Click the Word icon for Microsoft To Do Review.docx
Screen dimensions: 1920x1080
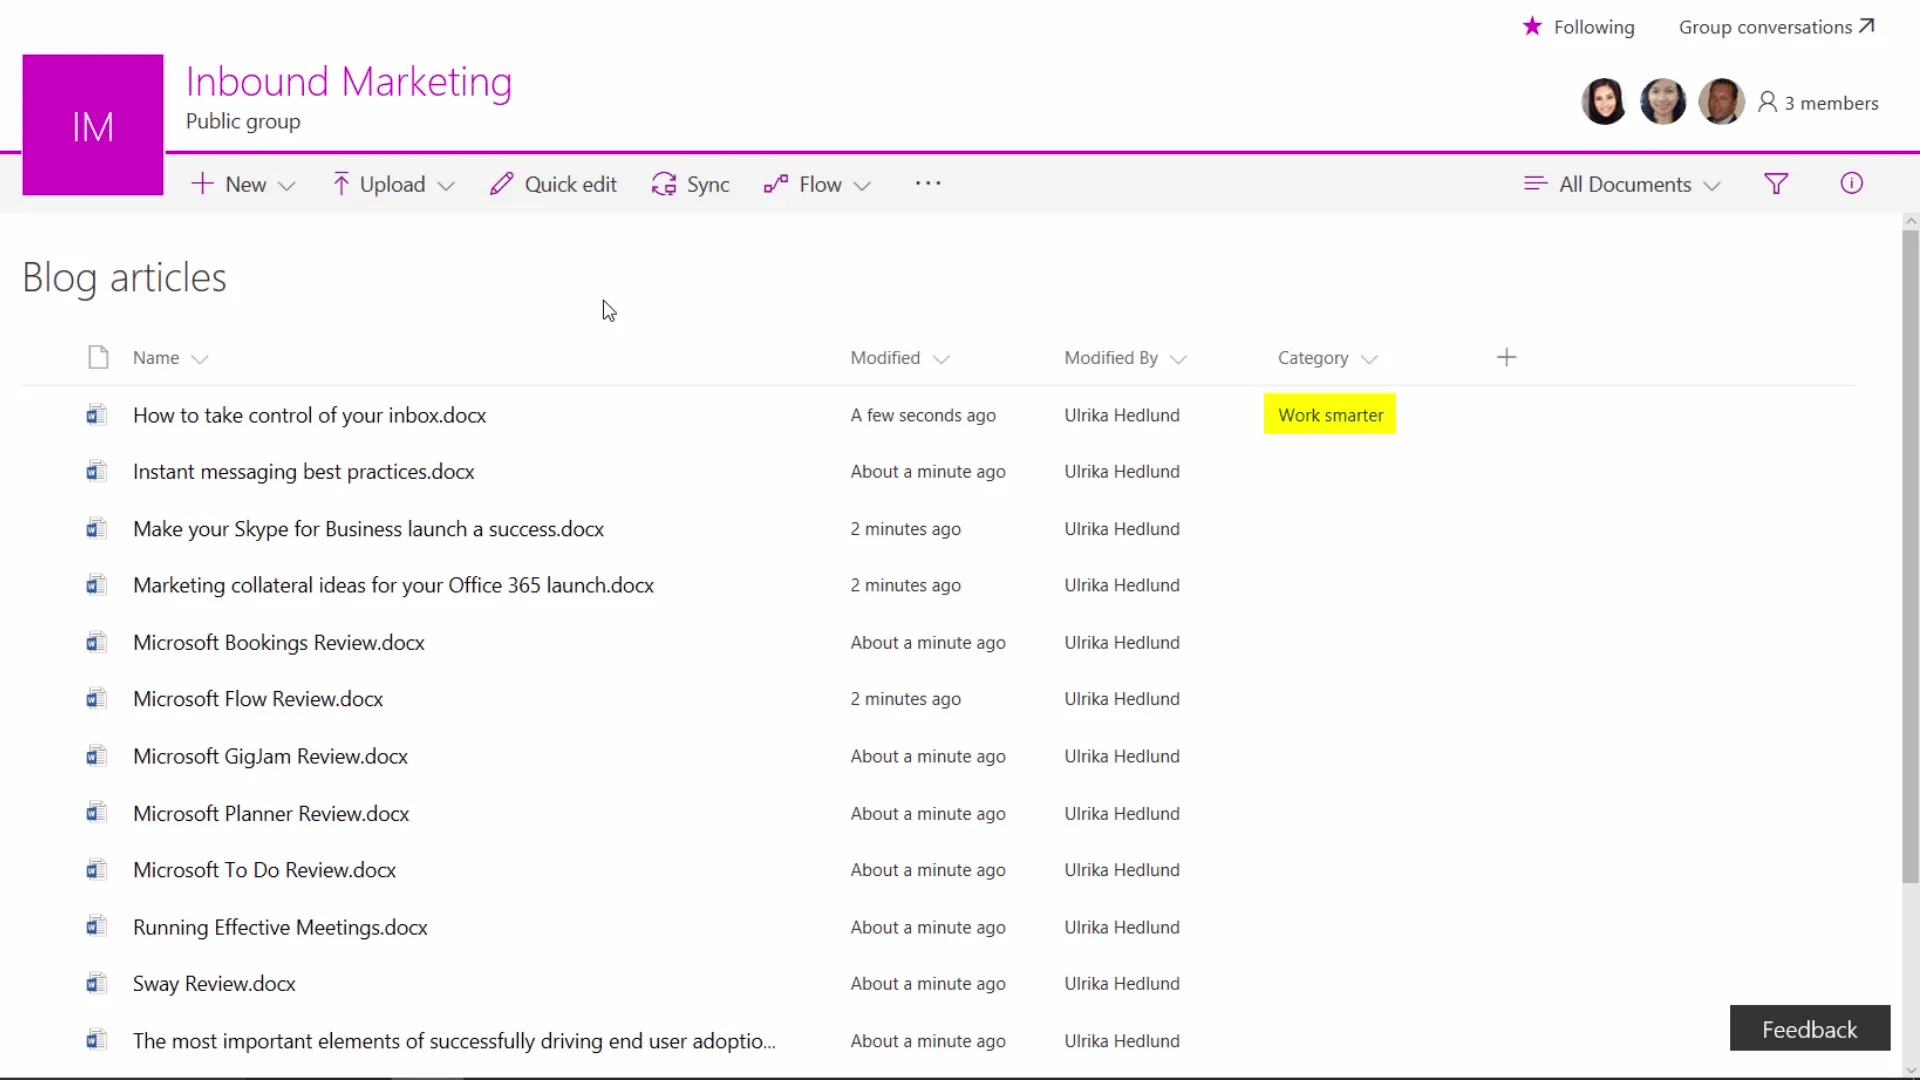96,870
